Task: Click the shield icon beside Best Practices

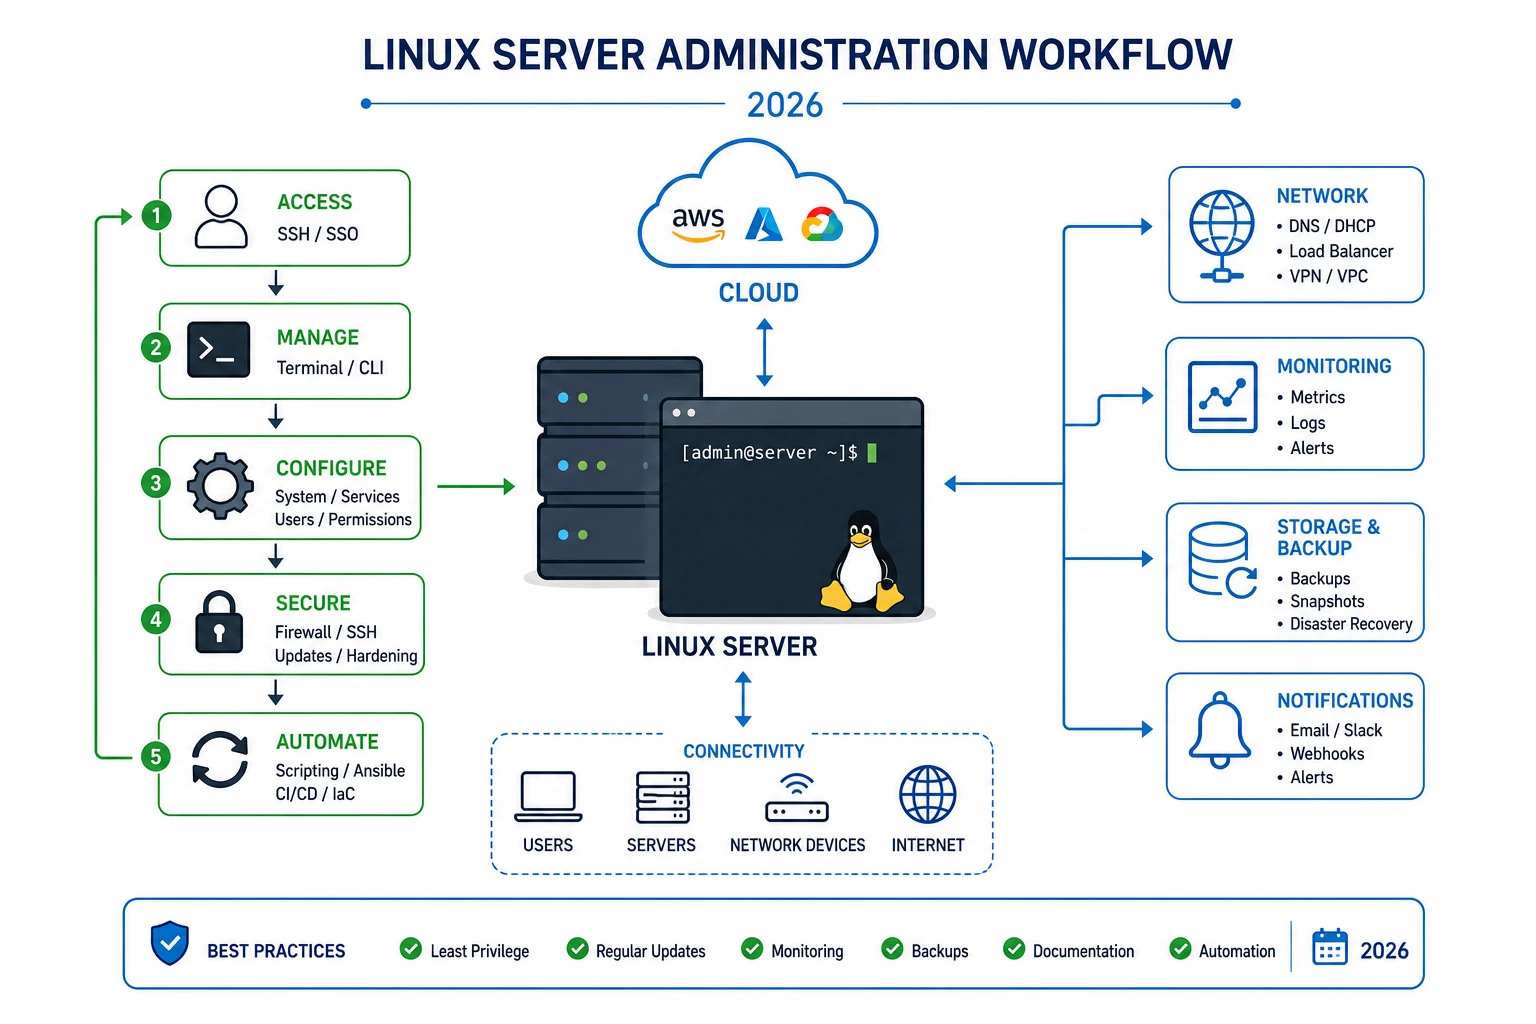Action: click(x=170, y=943)
